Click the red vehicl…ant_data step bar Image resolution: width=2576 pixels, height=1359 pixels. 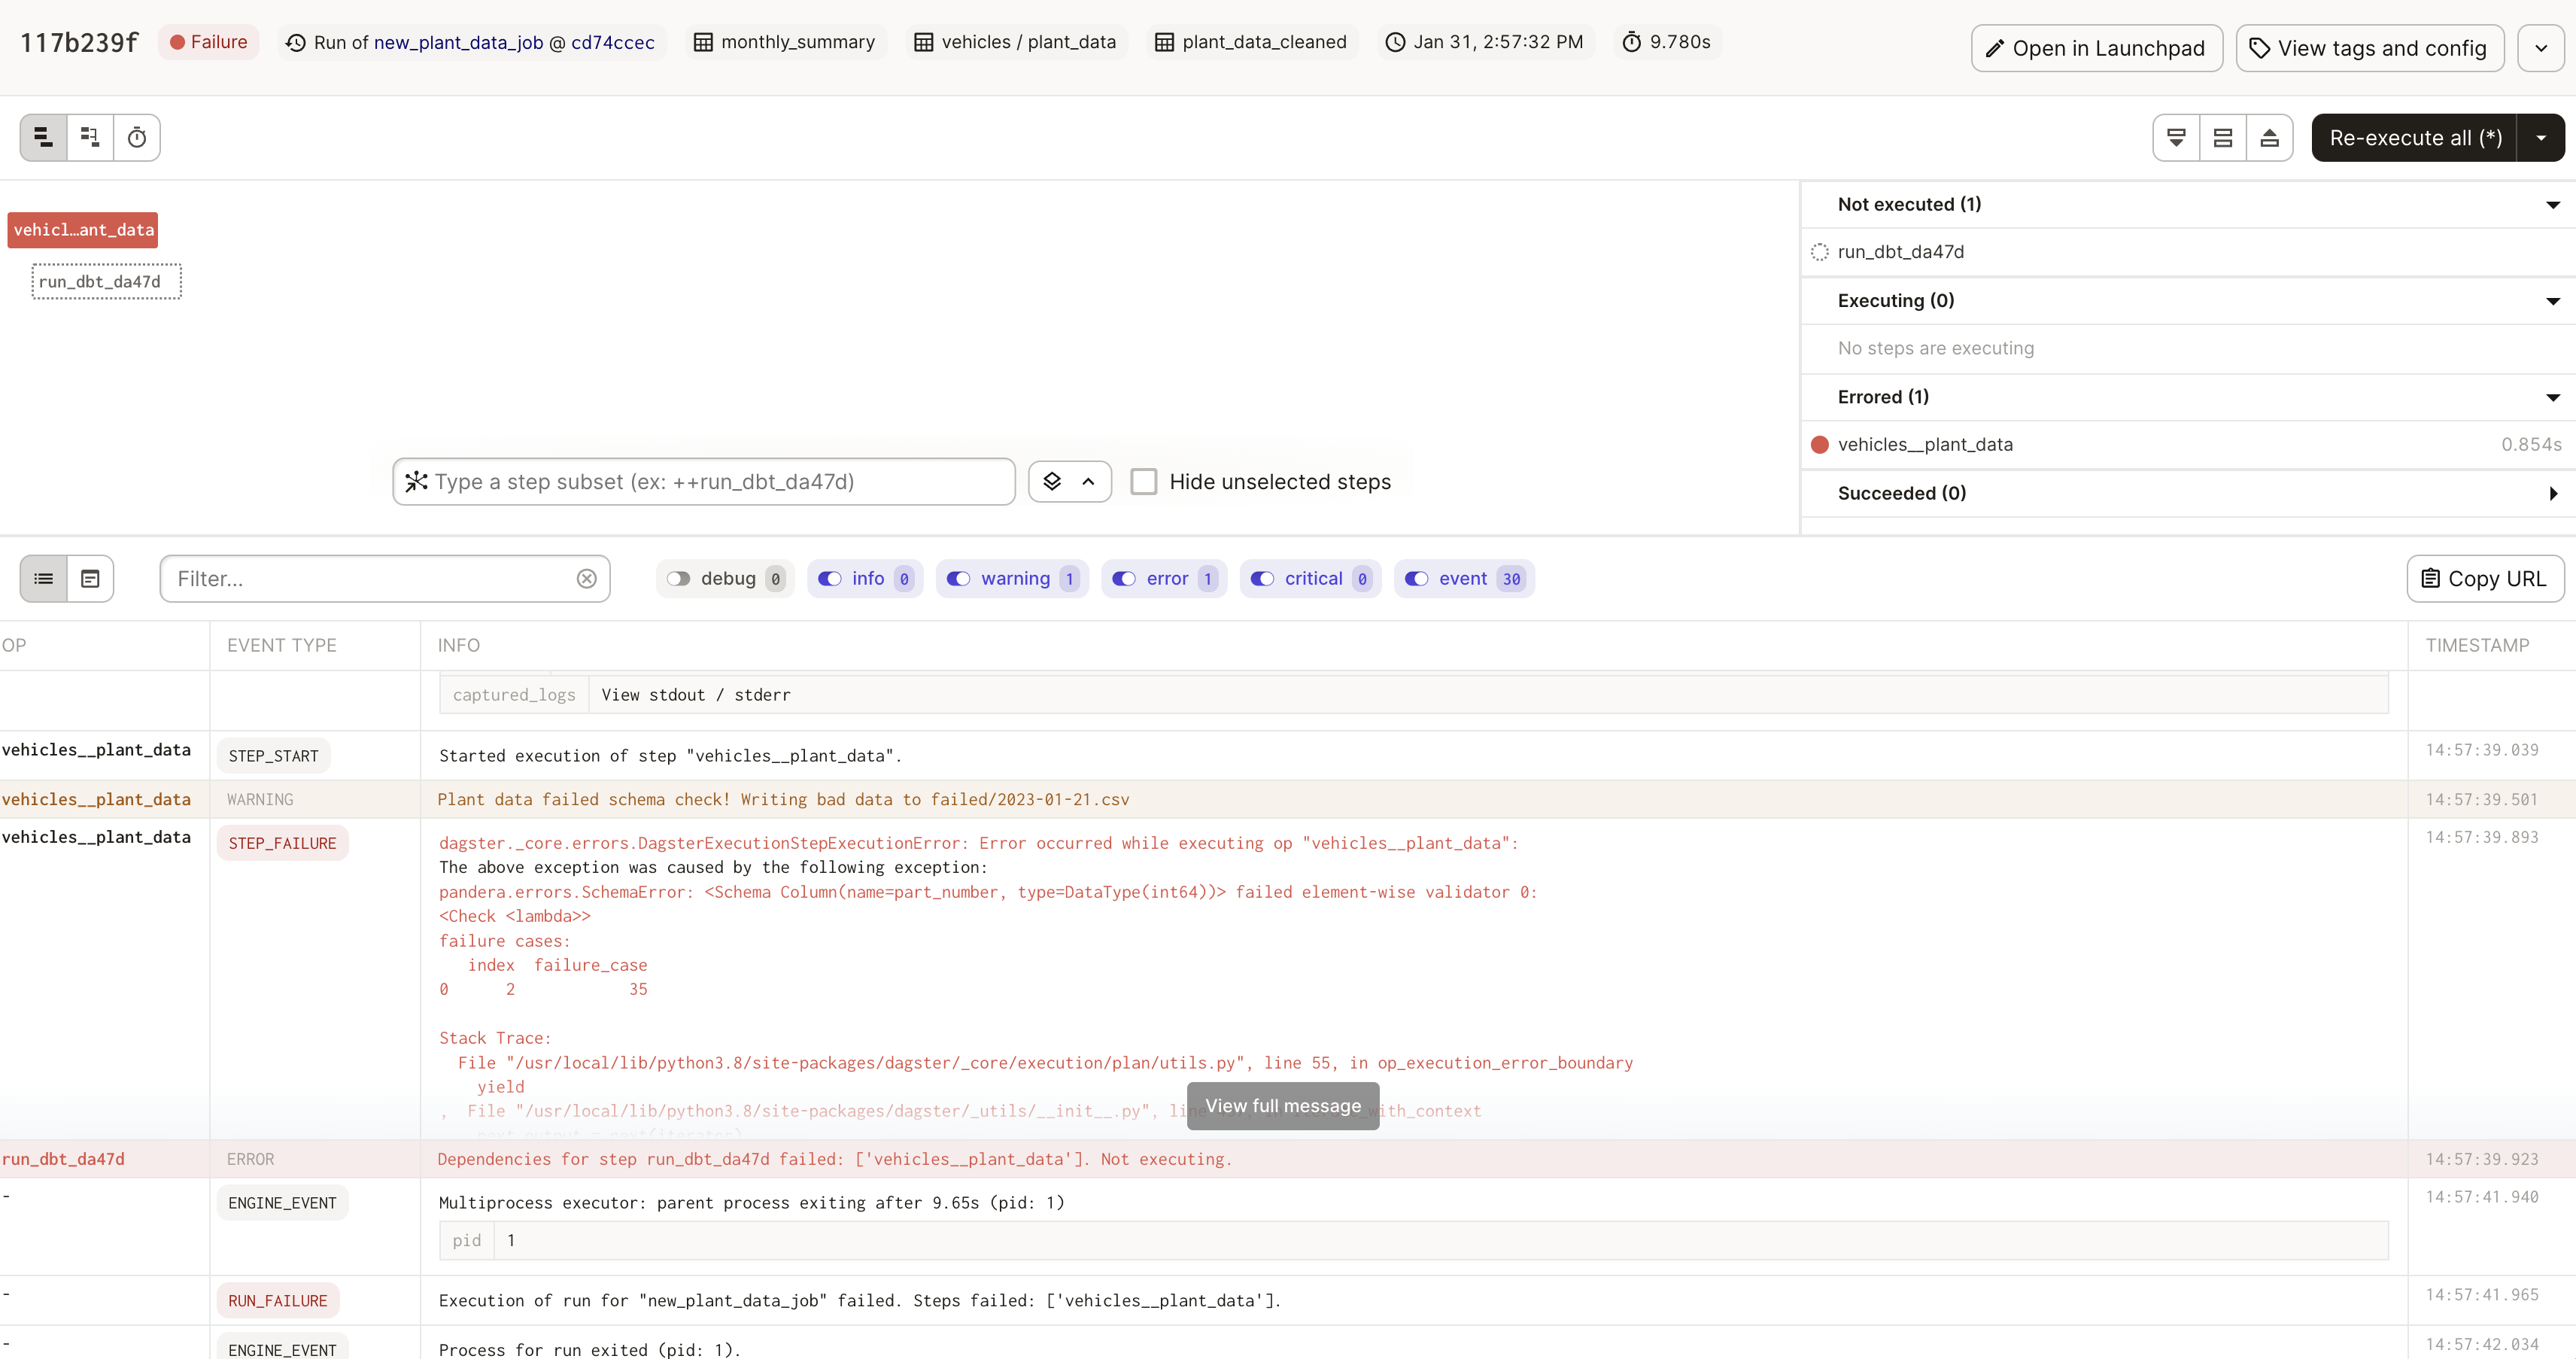point(83,230)
